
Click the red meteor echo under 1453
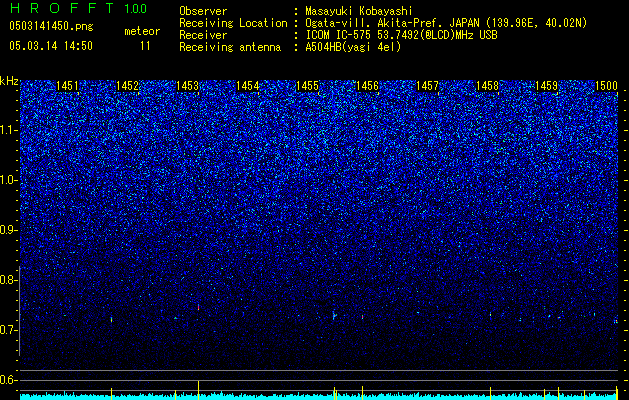(198, 308)
